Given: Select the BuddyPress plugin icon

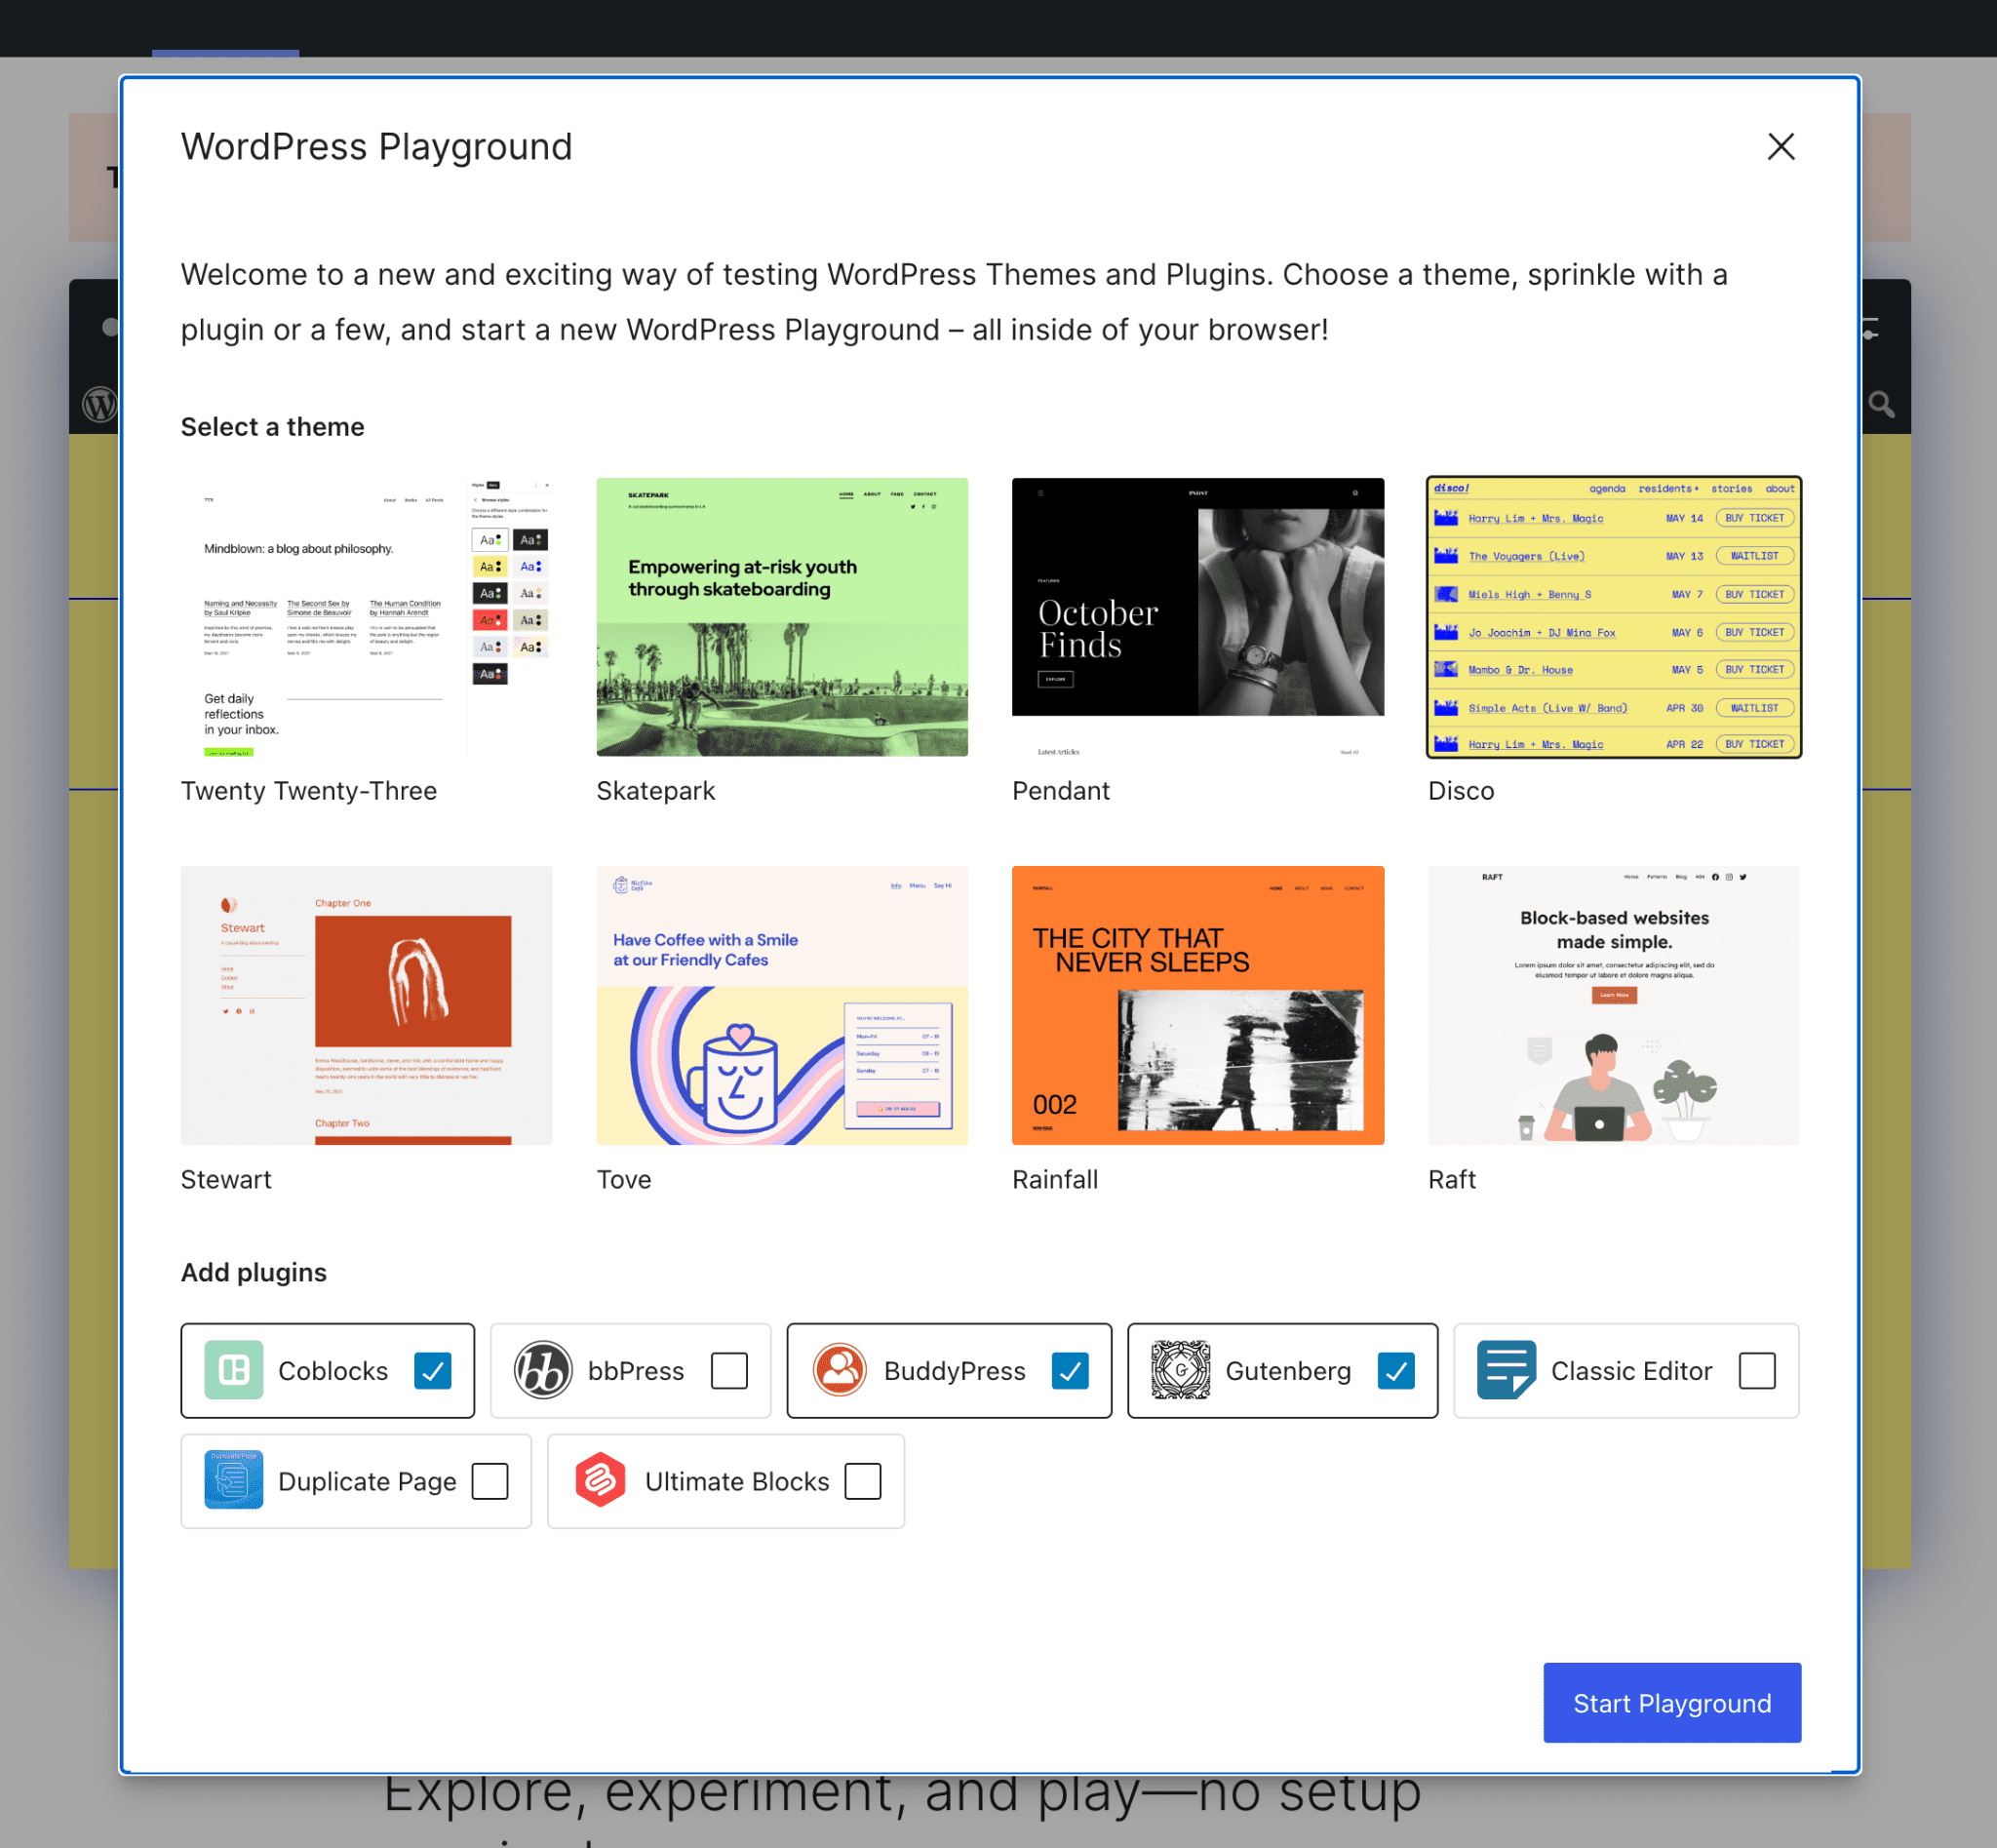Looking at the screenshot, I should coord(837,1369).
